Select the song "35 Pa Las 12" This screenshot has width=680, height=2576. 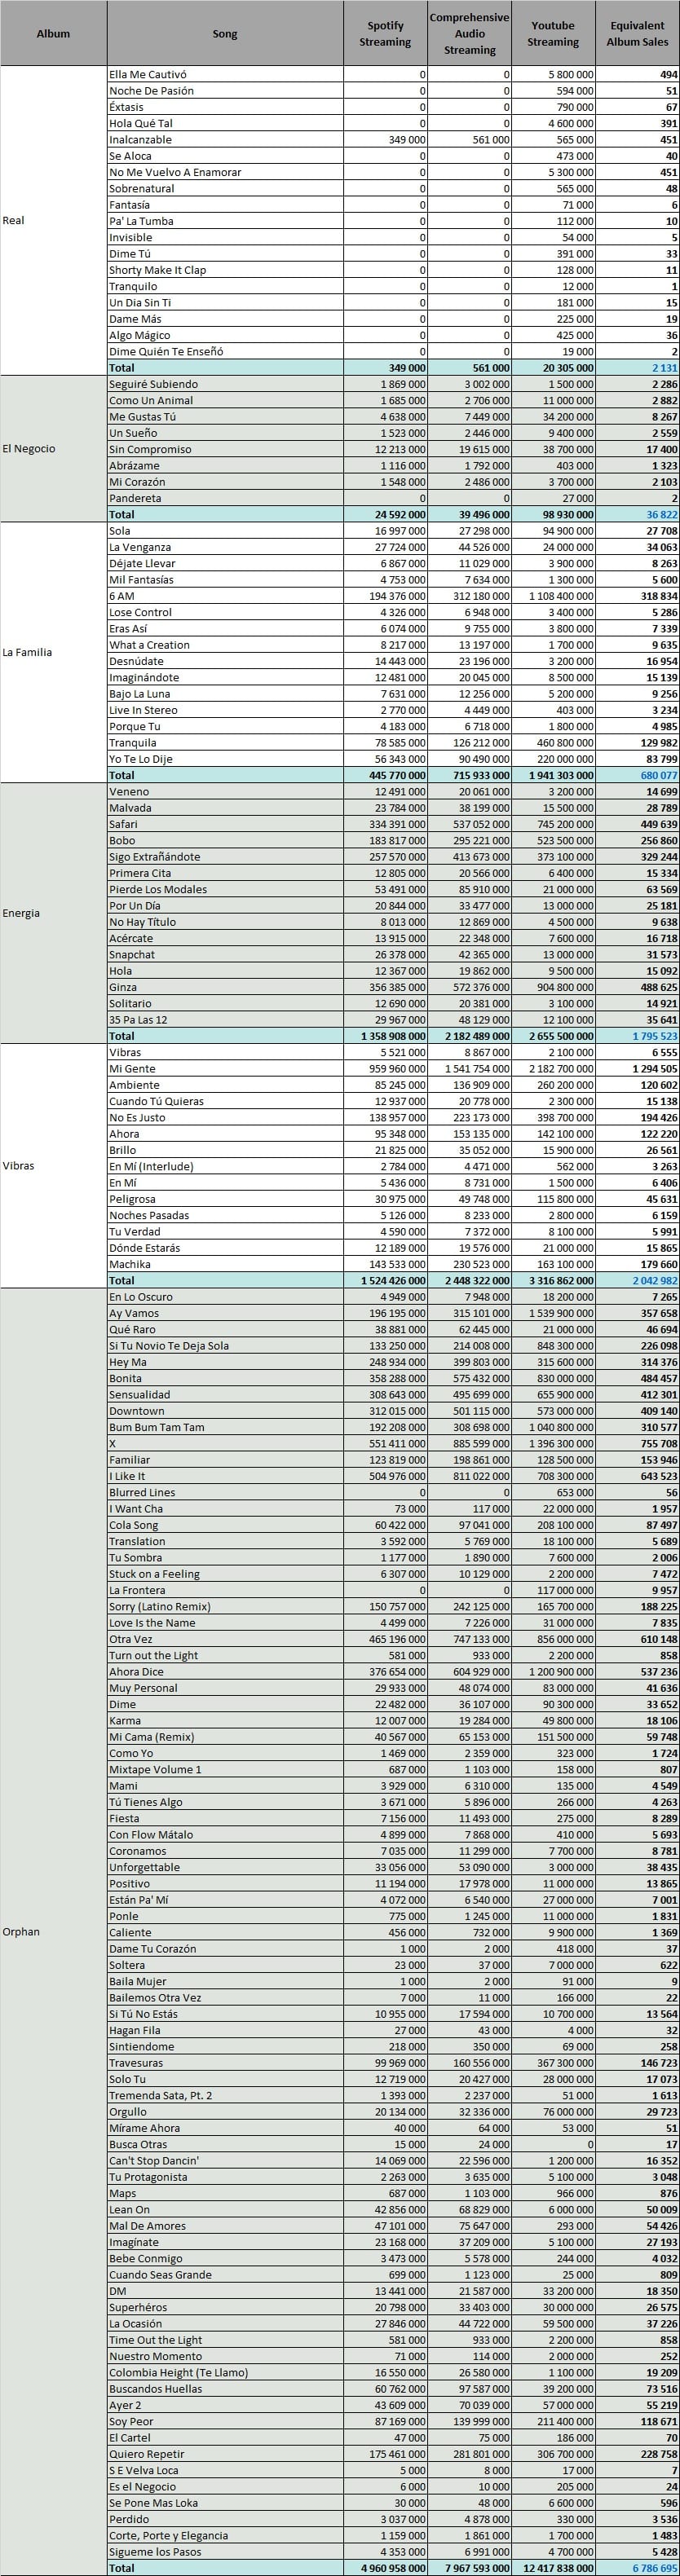pyautogui.click(x=139, y=1019)
